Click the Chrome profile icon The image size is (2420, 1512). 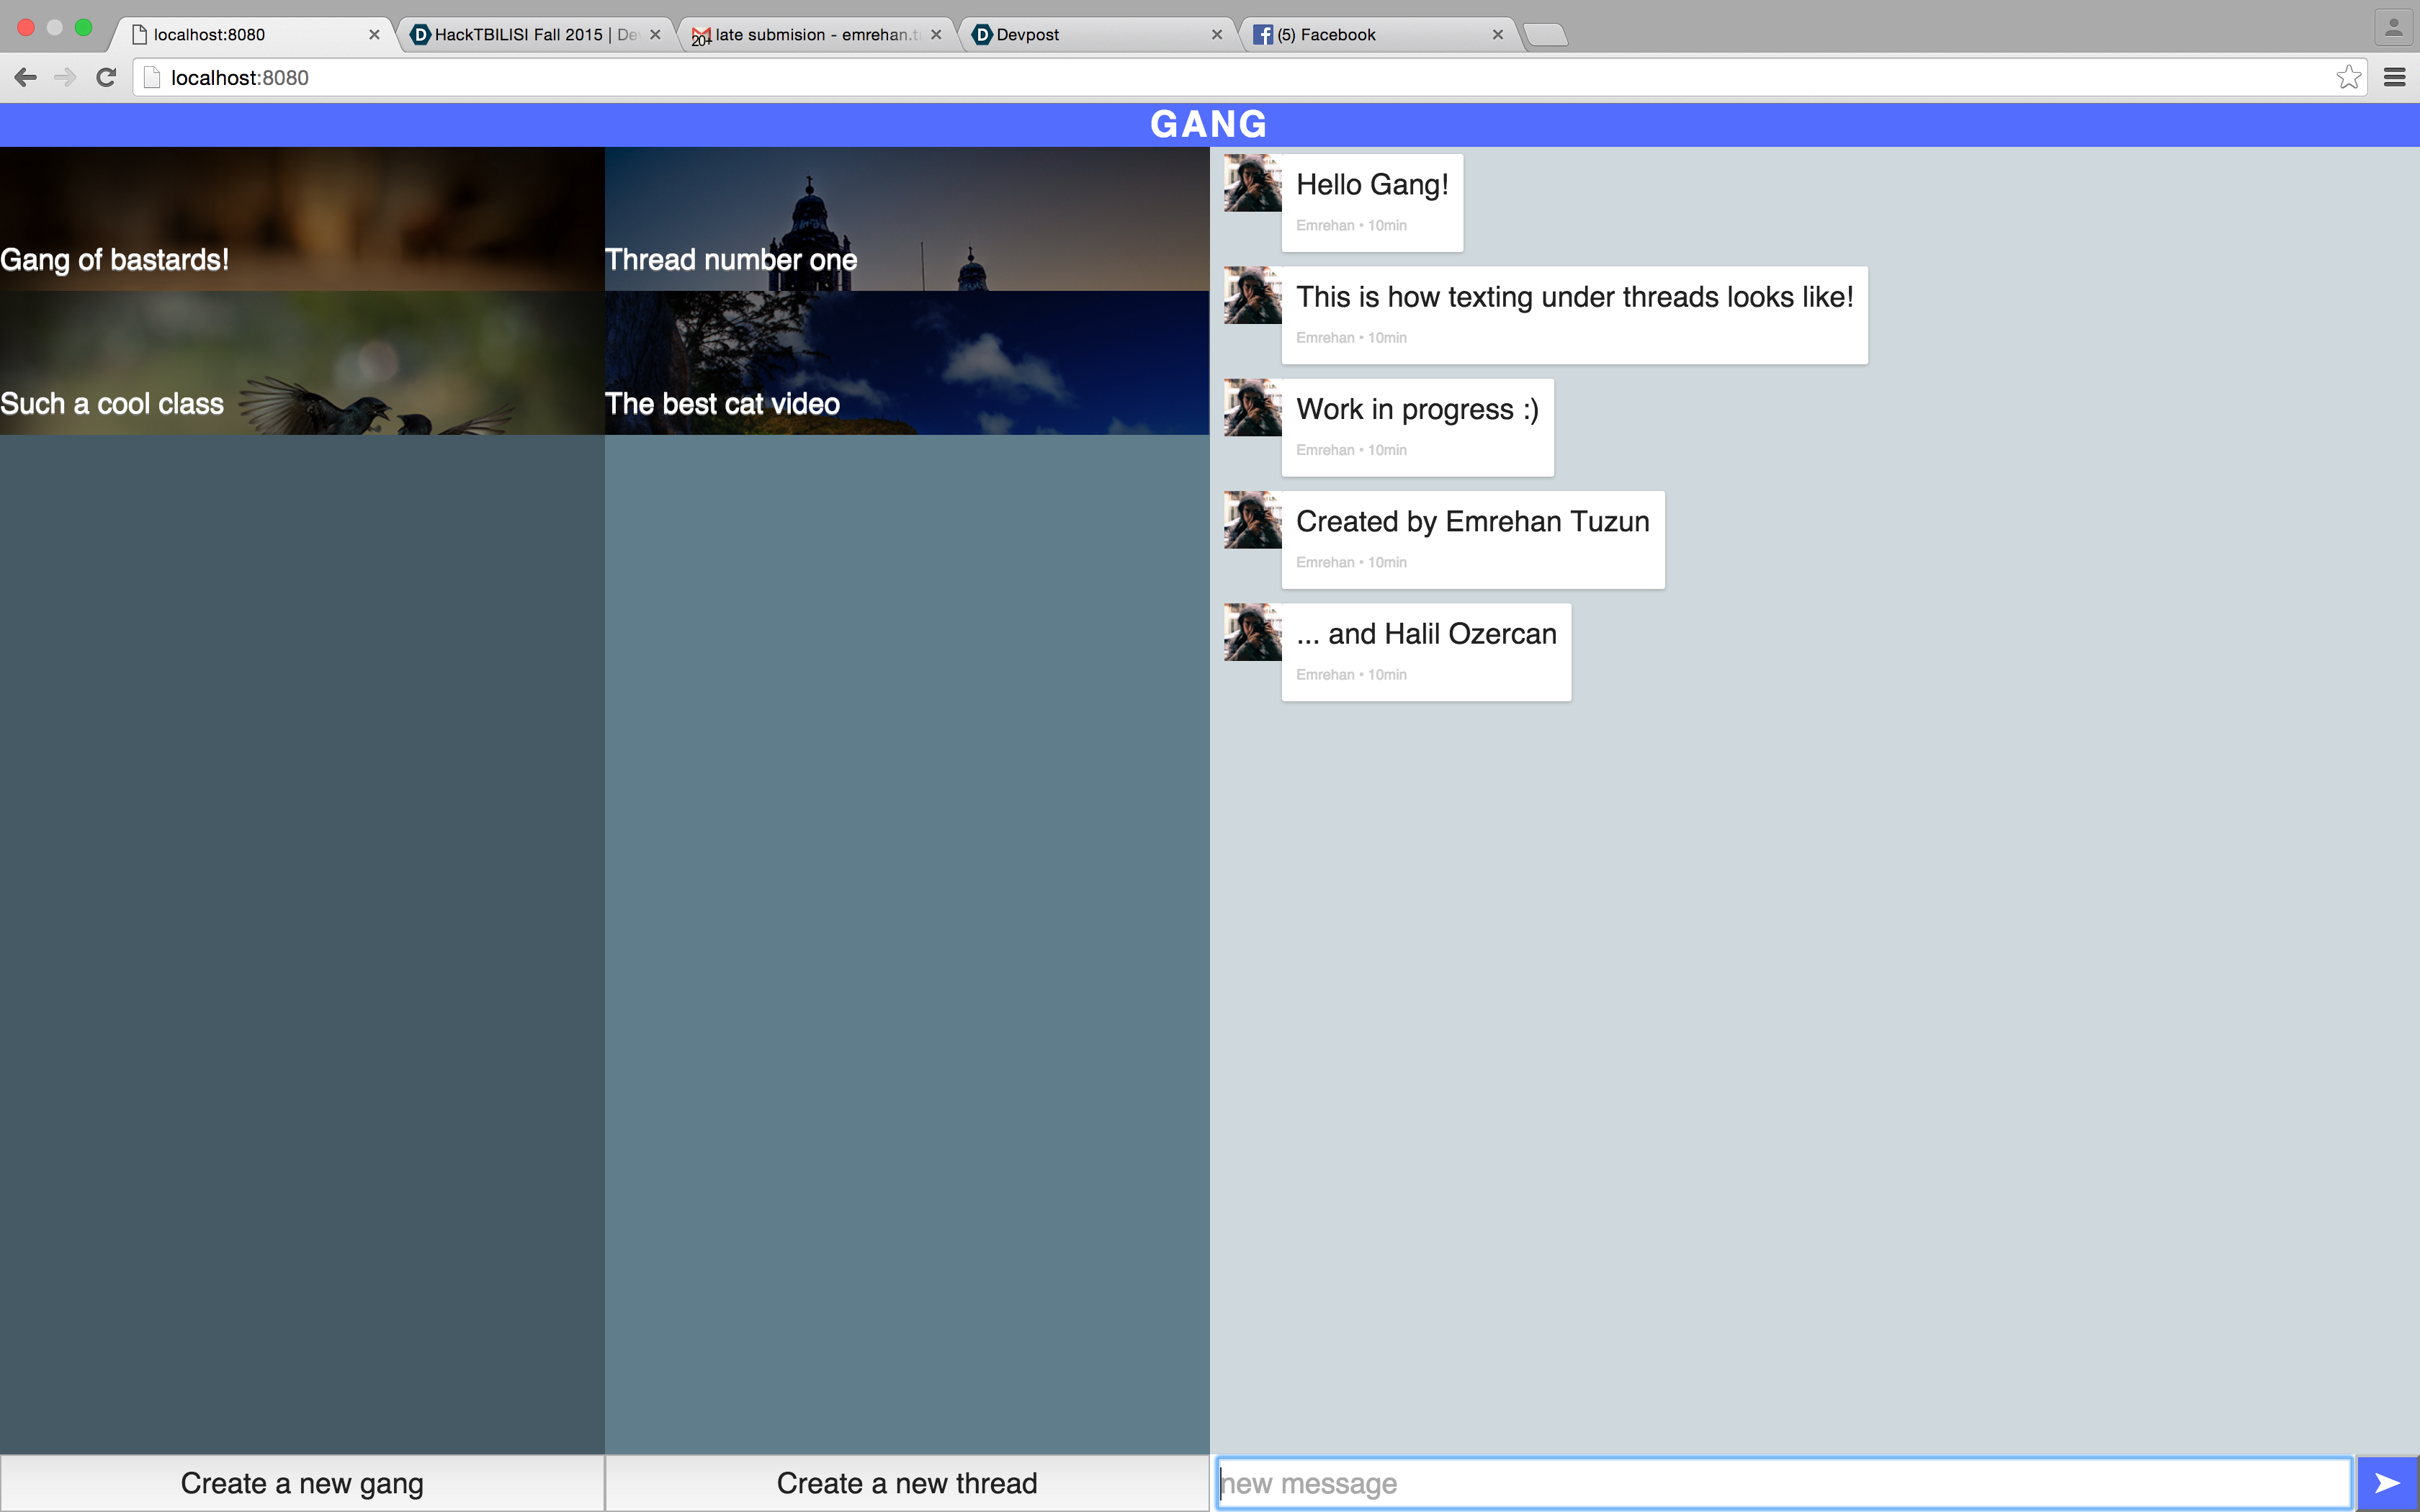[x=2393, y=28]
